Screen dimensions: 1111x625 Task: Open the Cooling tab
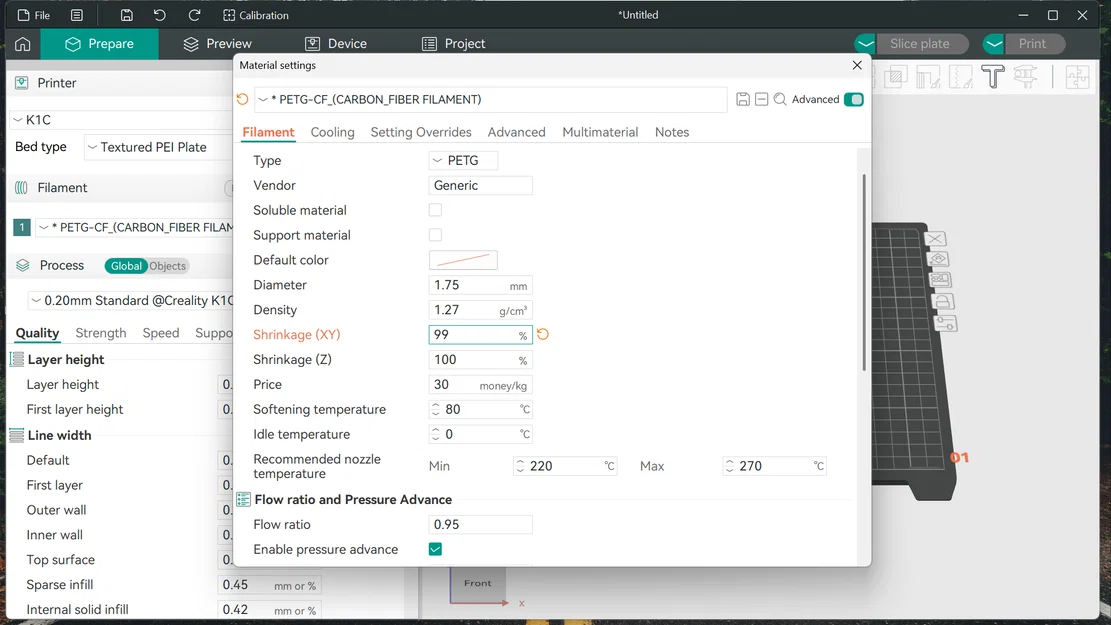[332, 133]
